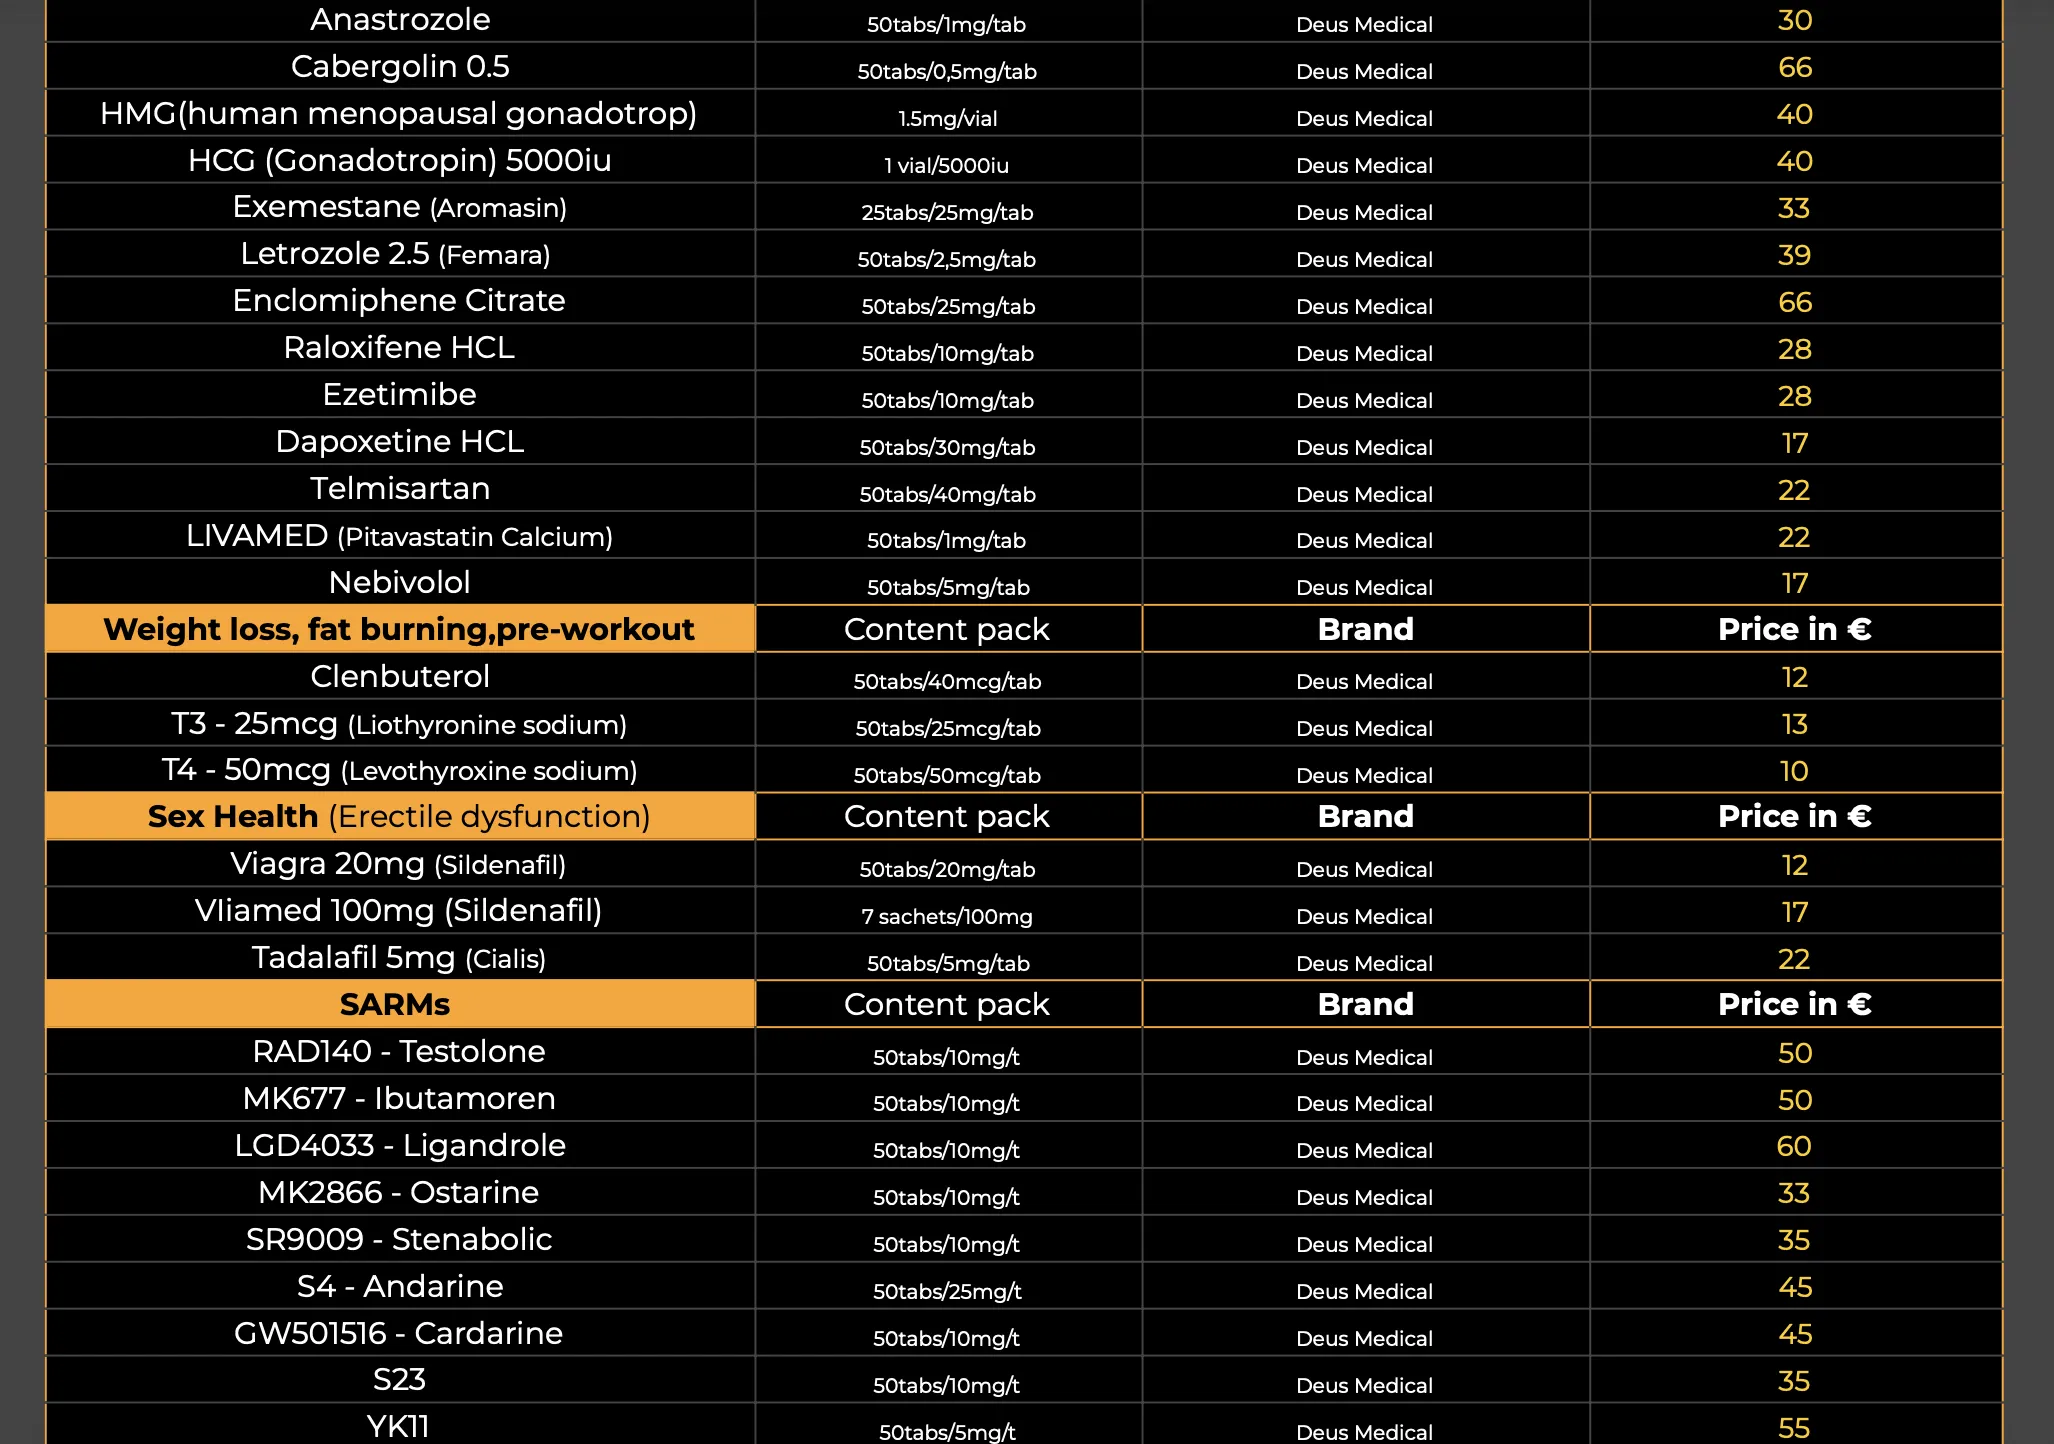Select GW501516 - Cardarine name

(x=399, y=1334)
